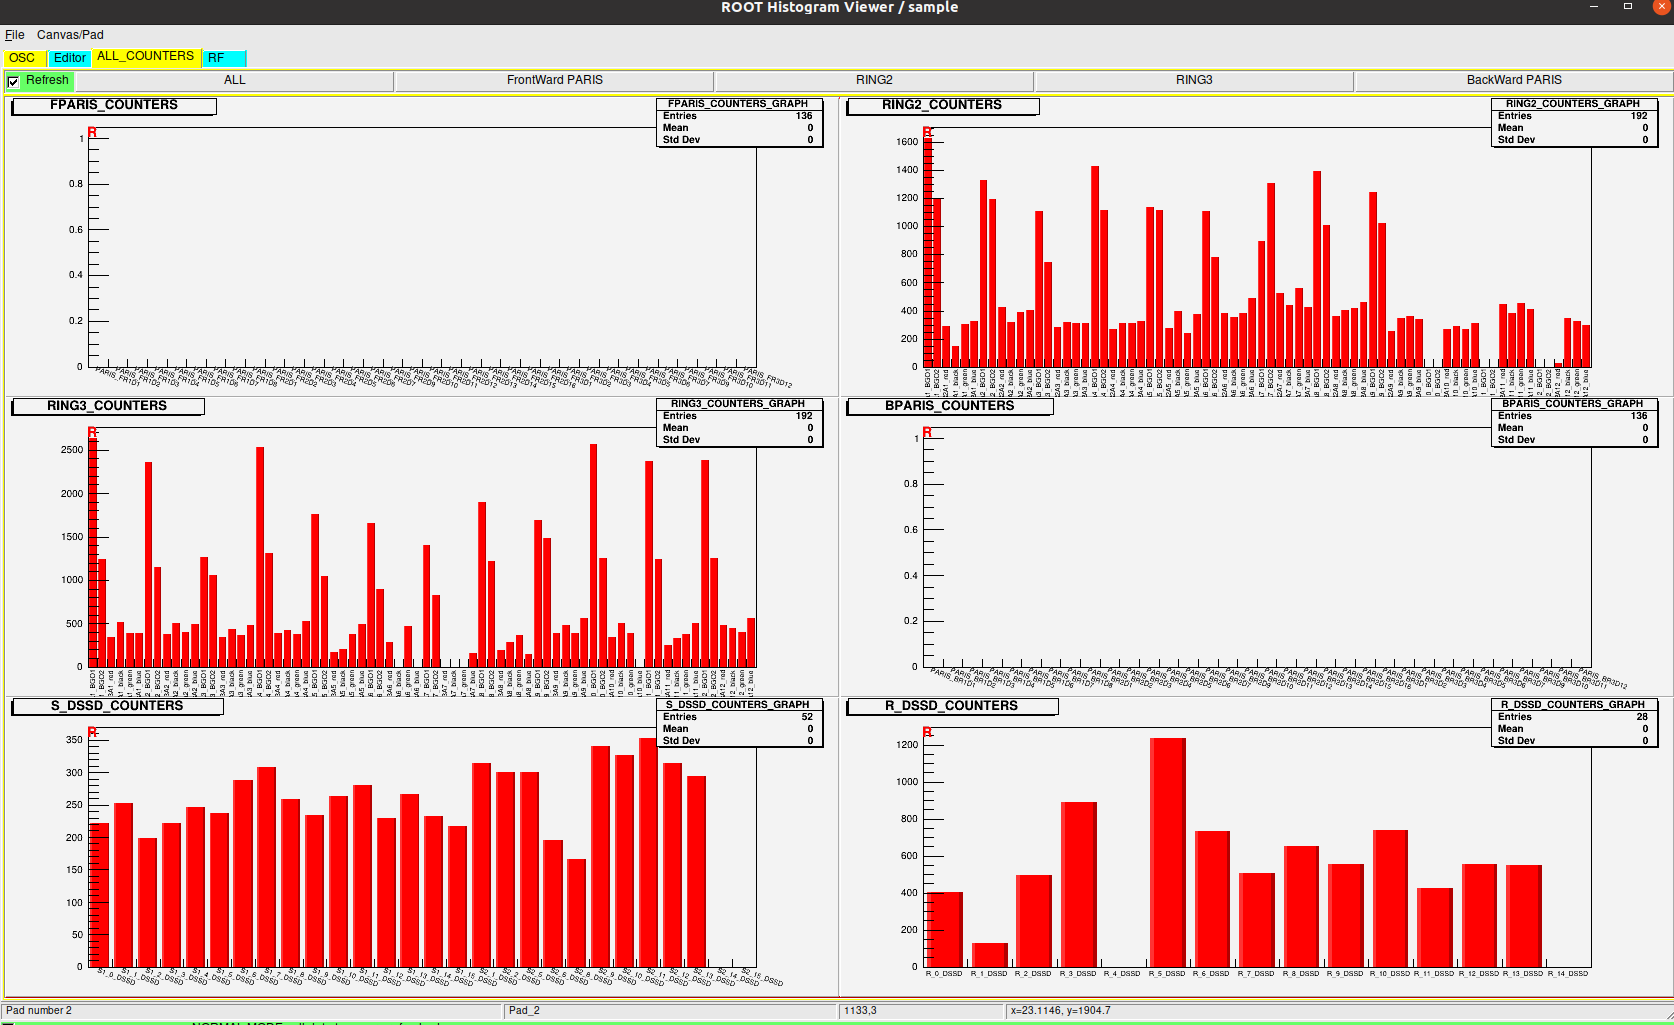Open the File menu
Image resolution: width=1674 pixels, height=1025 pixels.
tap(14, 35)
